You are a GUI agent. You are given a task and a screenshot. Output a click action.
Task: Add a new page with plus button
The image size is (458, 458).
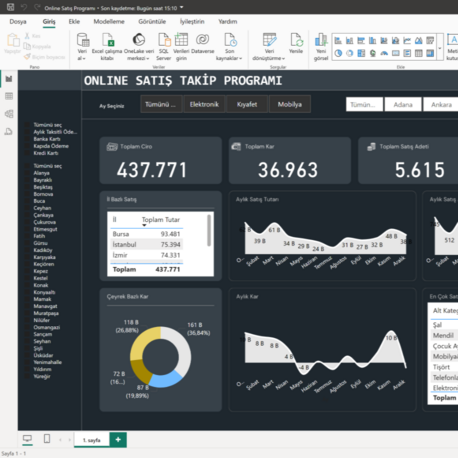(118, 440)
